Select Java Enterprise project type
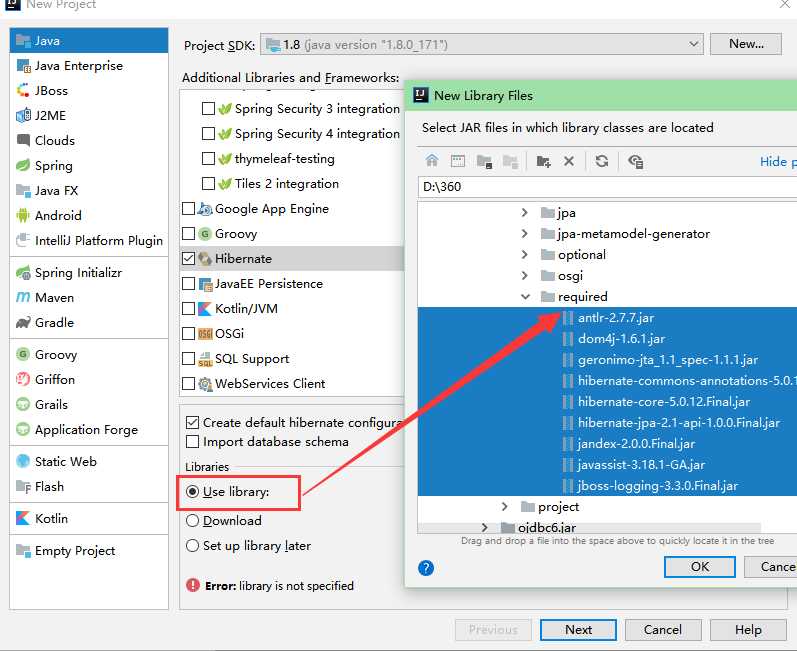Screen dimensions: 797x651 point(88,66)
